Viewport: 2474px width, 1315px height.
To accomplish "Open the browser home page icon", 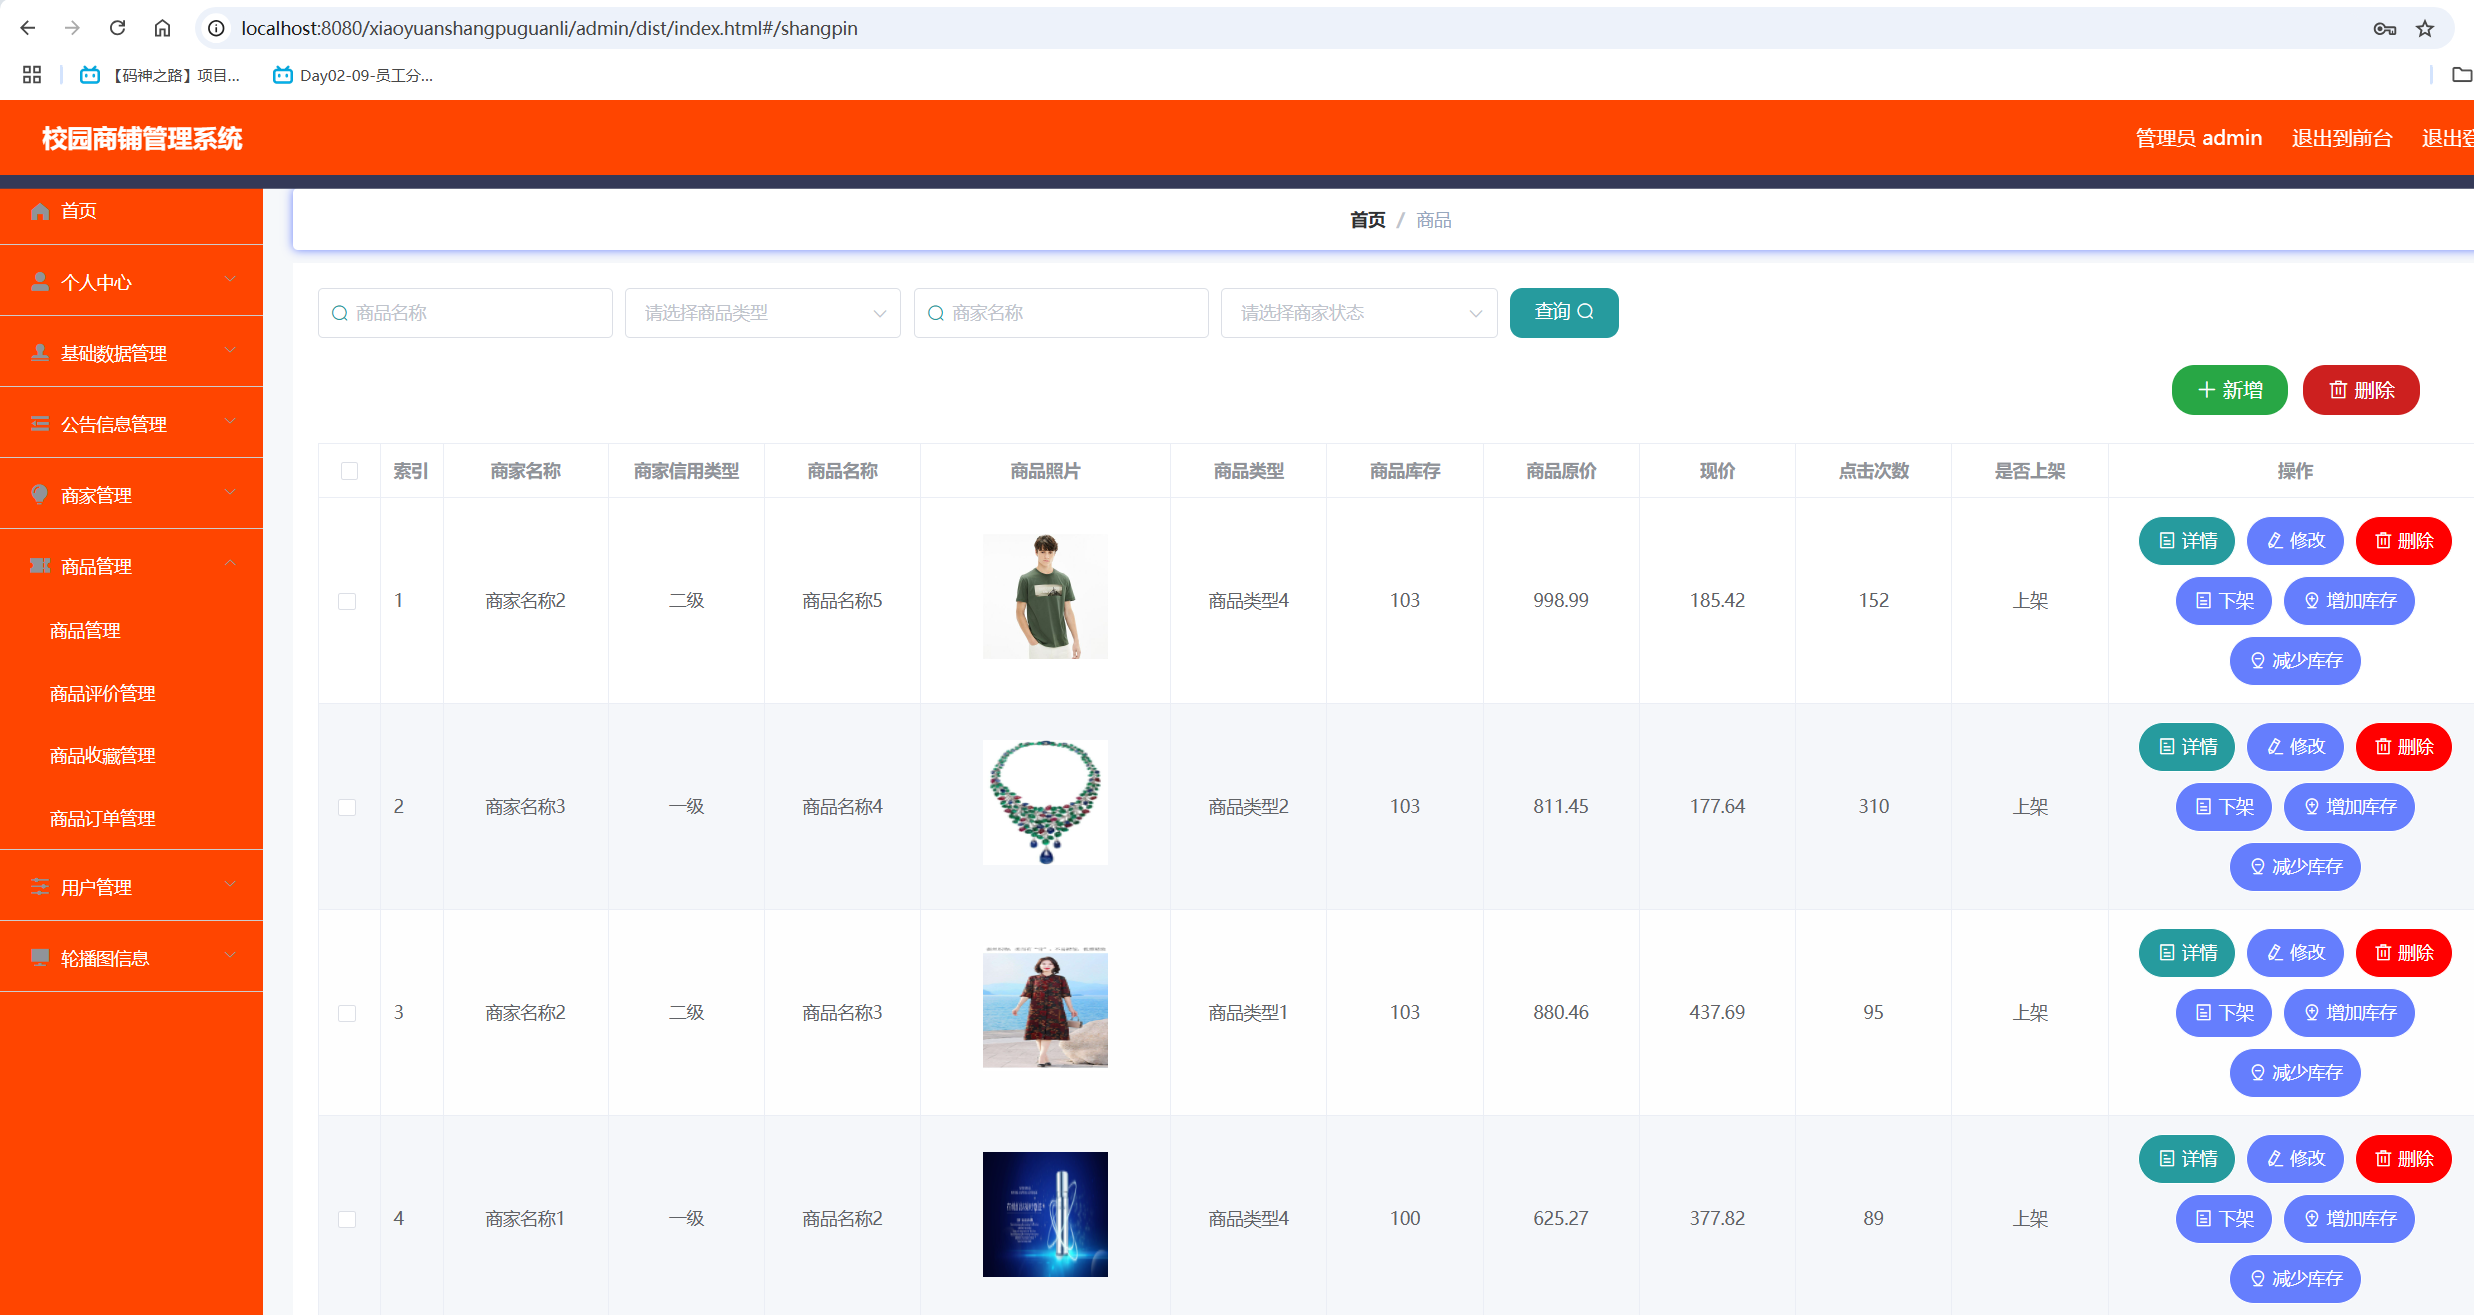I will pyautogui.click(x=162, y=28).
